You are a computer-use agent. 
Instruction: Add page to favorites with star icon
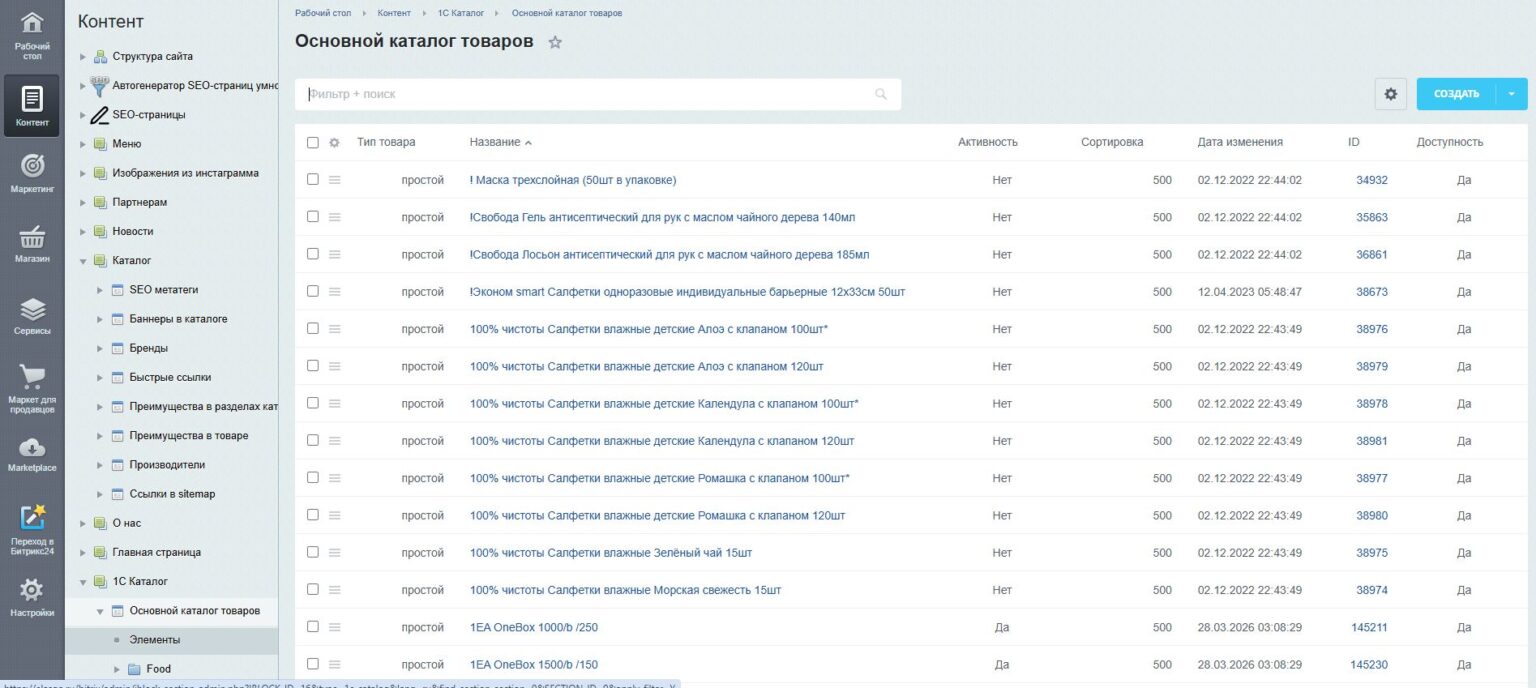555,42
